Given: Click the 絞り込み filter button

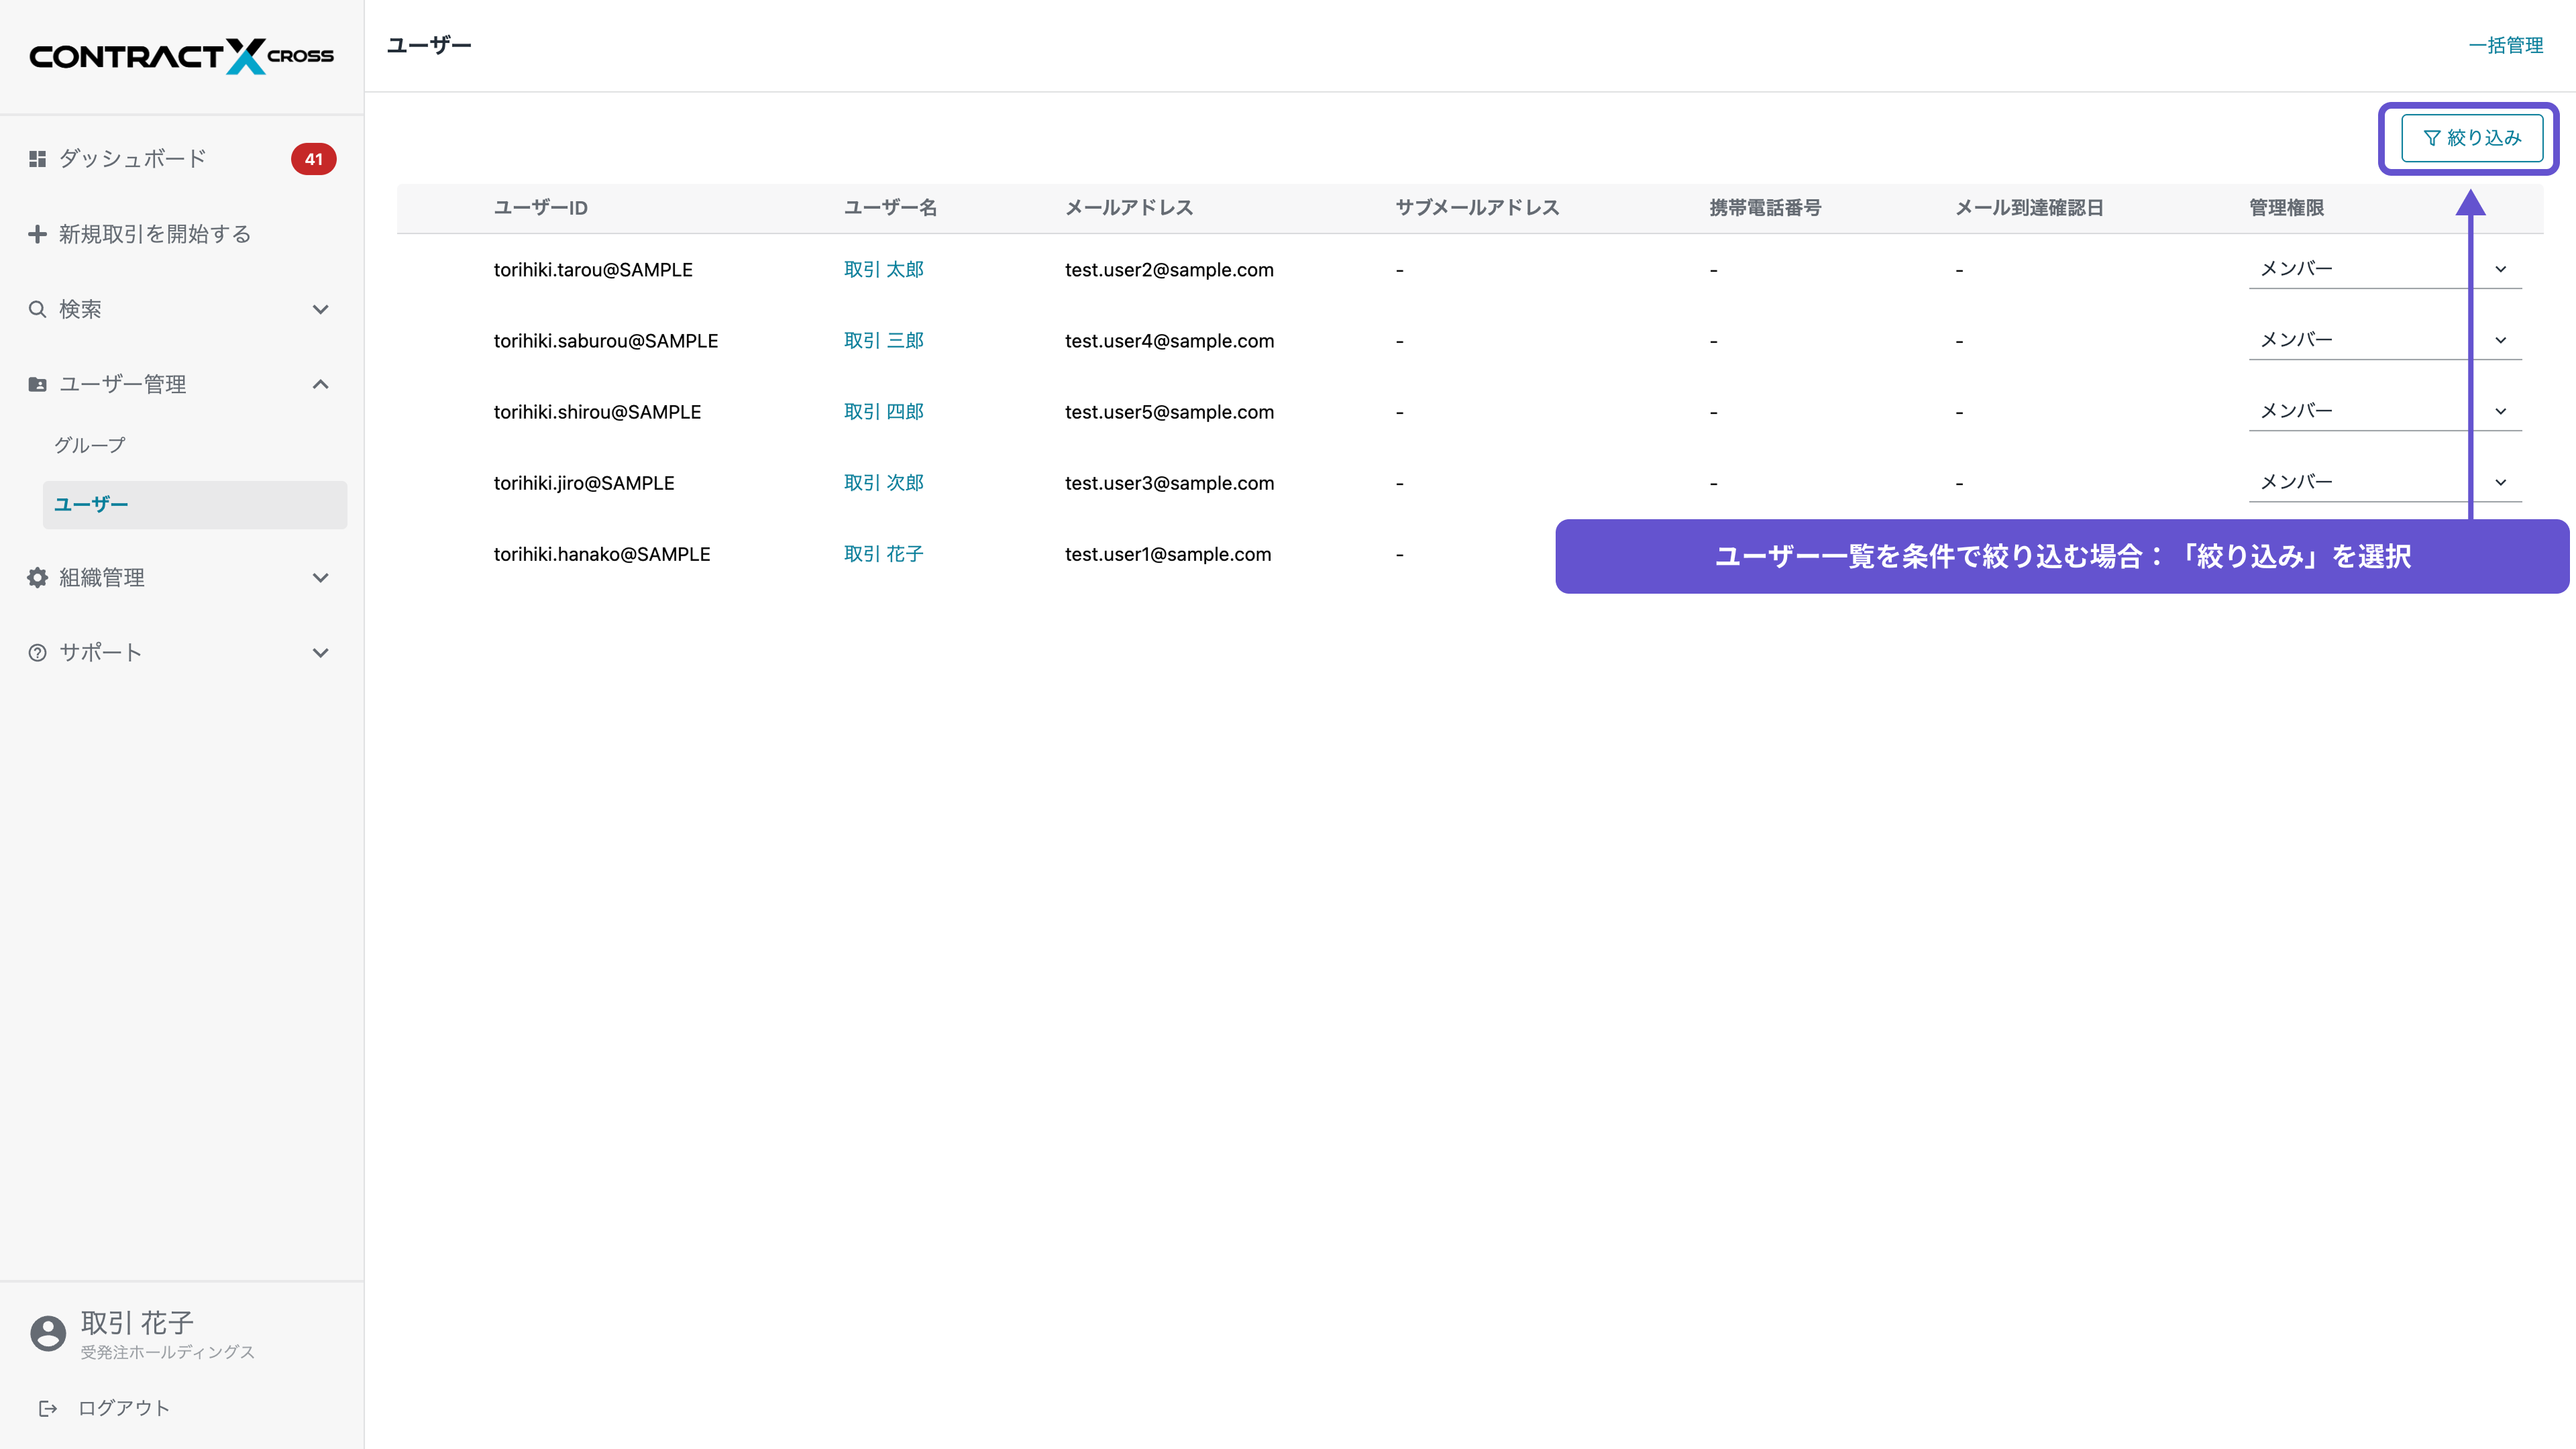Looking at the screenshot, I should click(x=2472, y=138).
